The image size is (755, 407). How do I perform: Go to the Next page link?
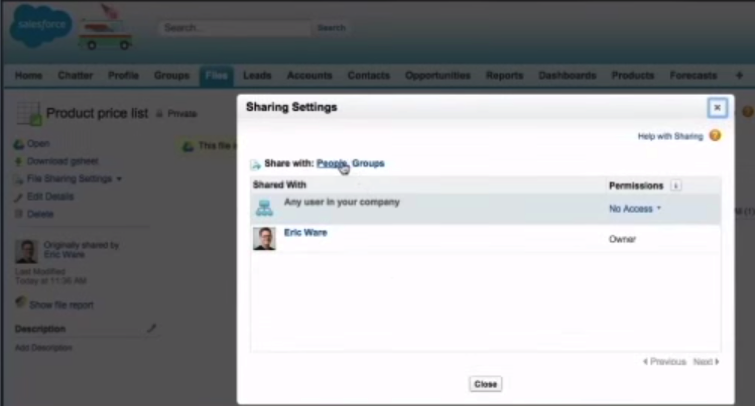[706, 362]
